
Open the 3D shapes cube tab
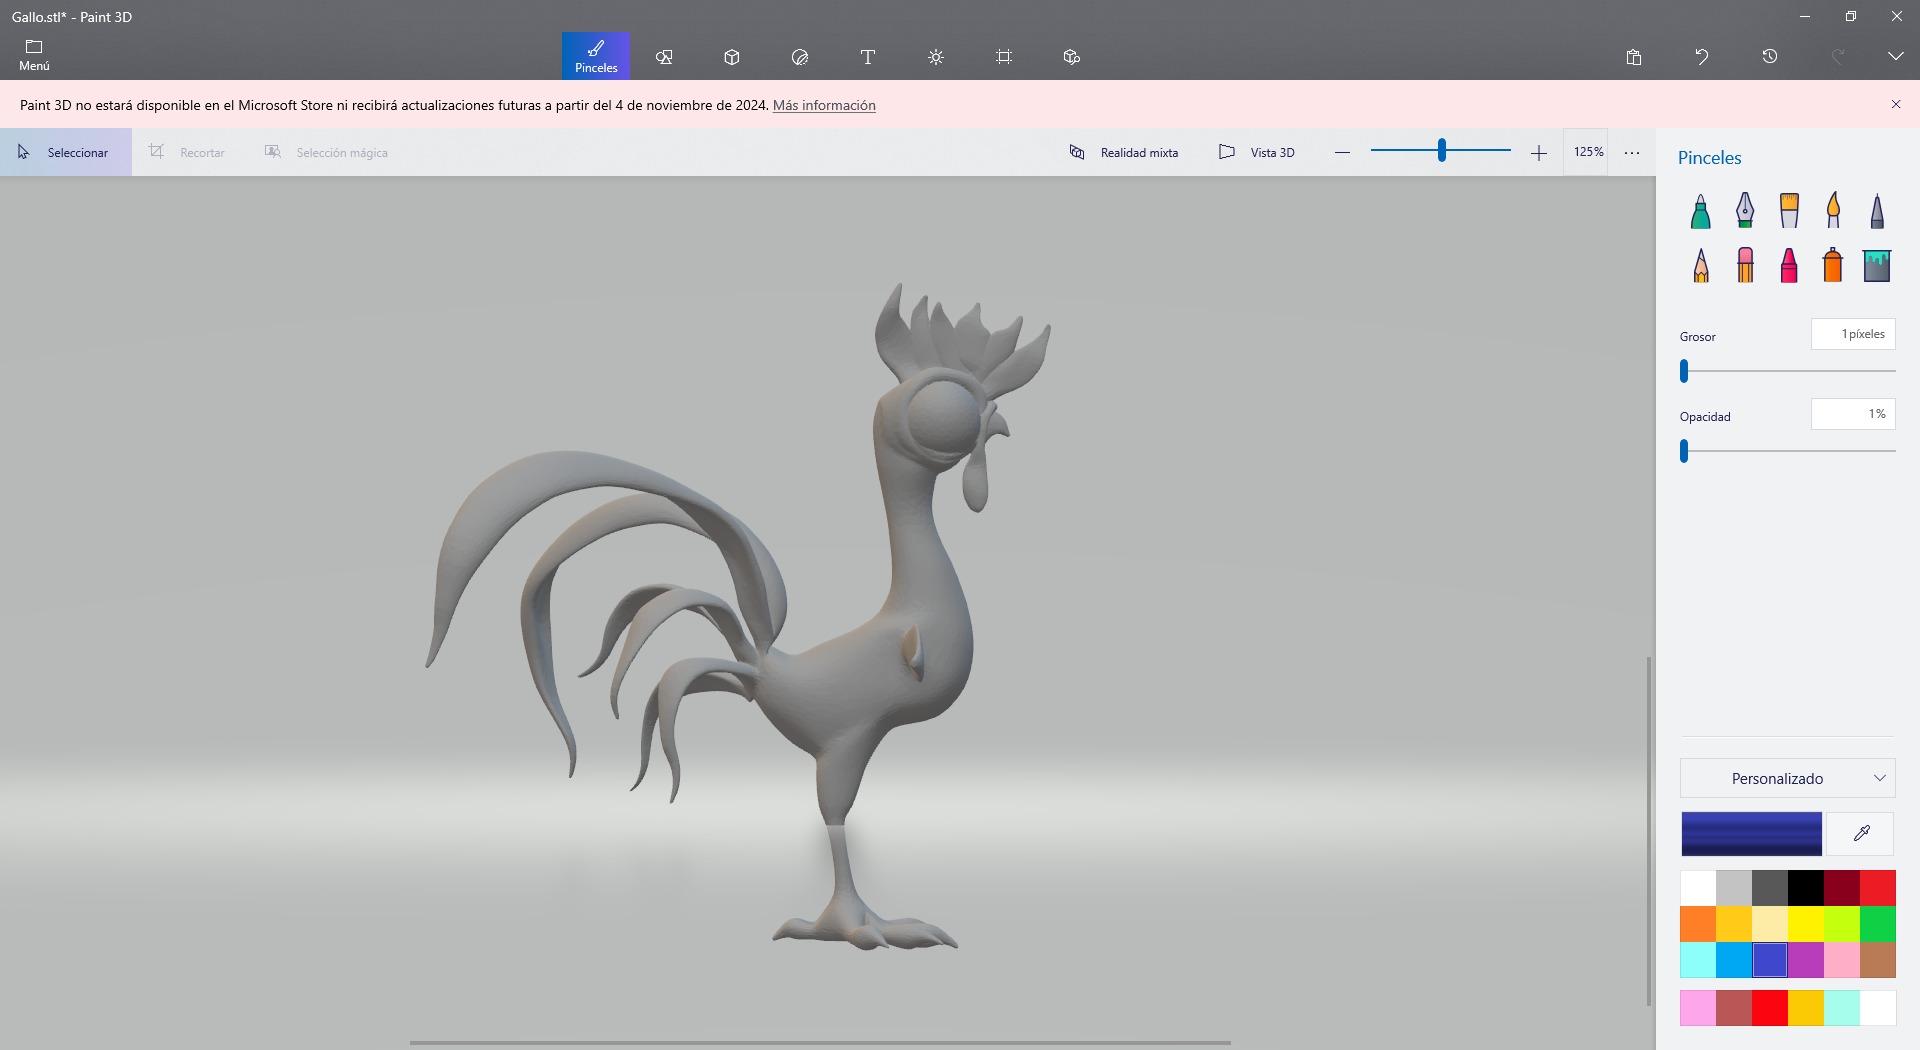tap(732, 57)
